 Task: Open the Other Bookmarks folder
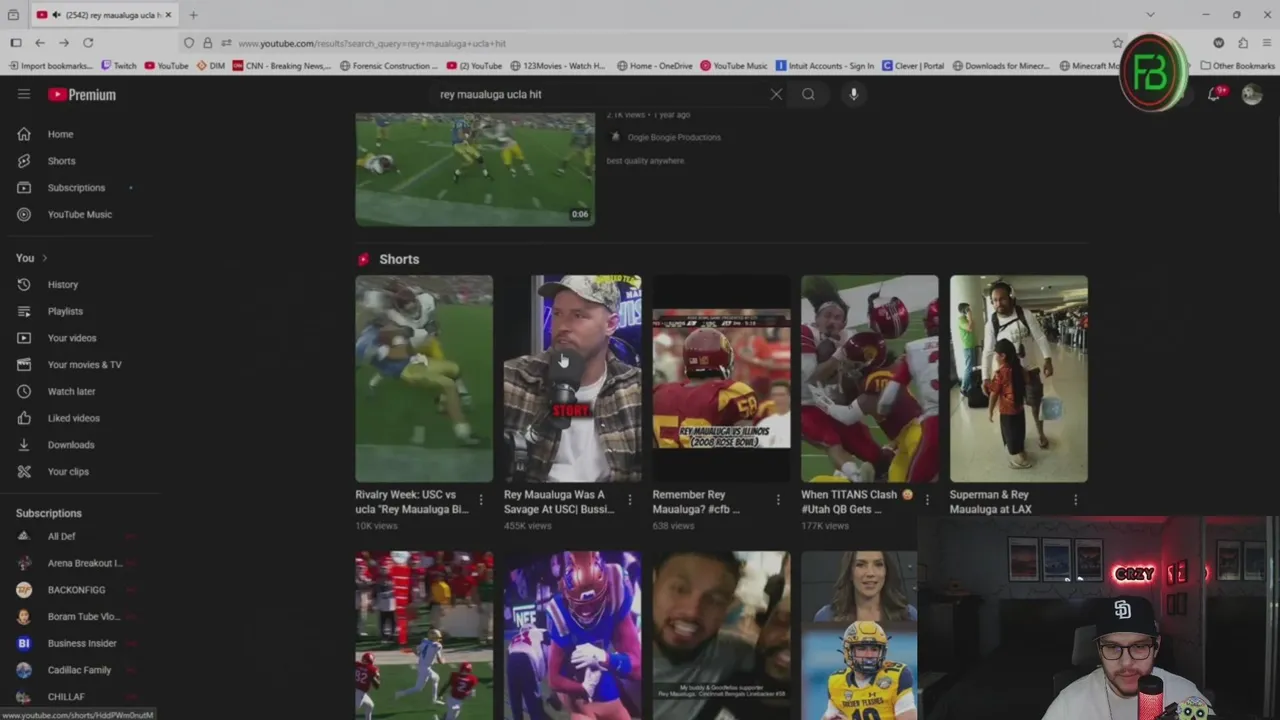click(1237, 66)
